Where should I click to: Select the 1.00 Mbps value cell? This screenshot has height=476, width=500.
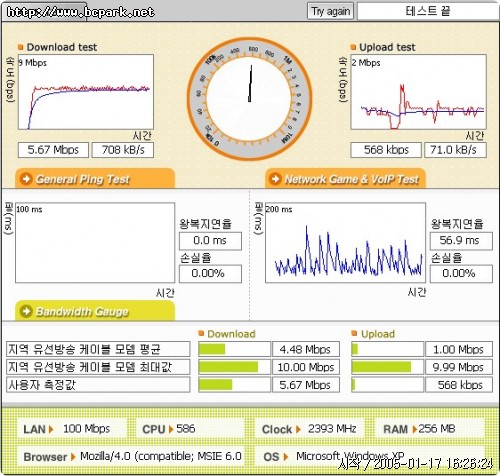[x=459, y=349]
